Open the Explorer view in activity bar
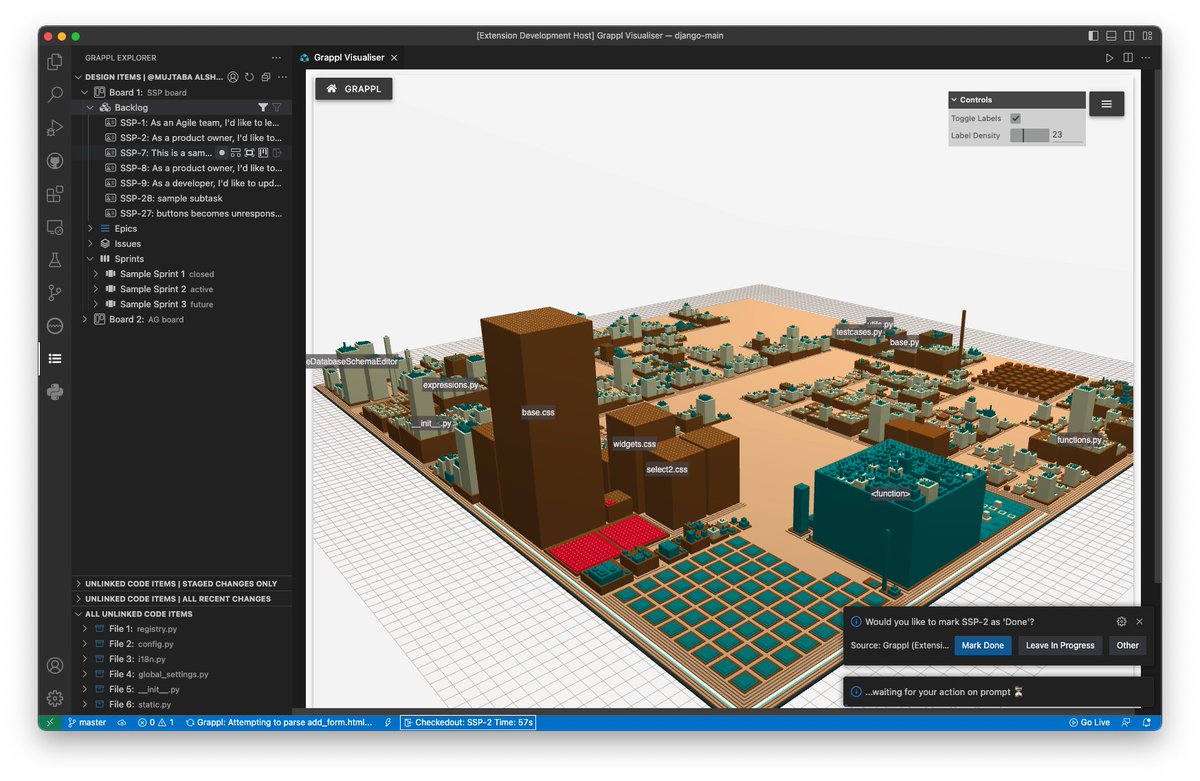 pyautogui.click(x=55, y=62)
